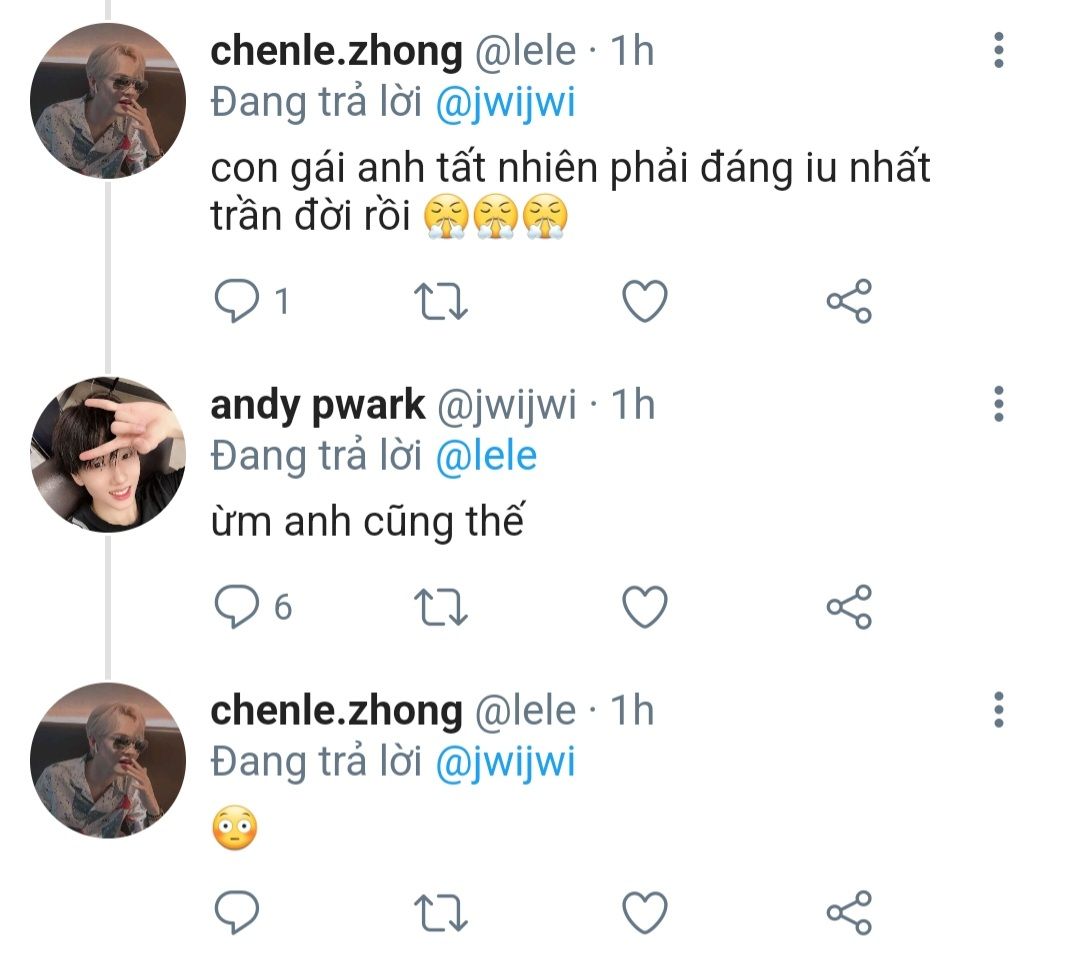
Task: Open chenle.zhong avatar on top tweet
Action: coord(108,101)
